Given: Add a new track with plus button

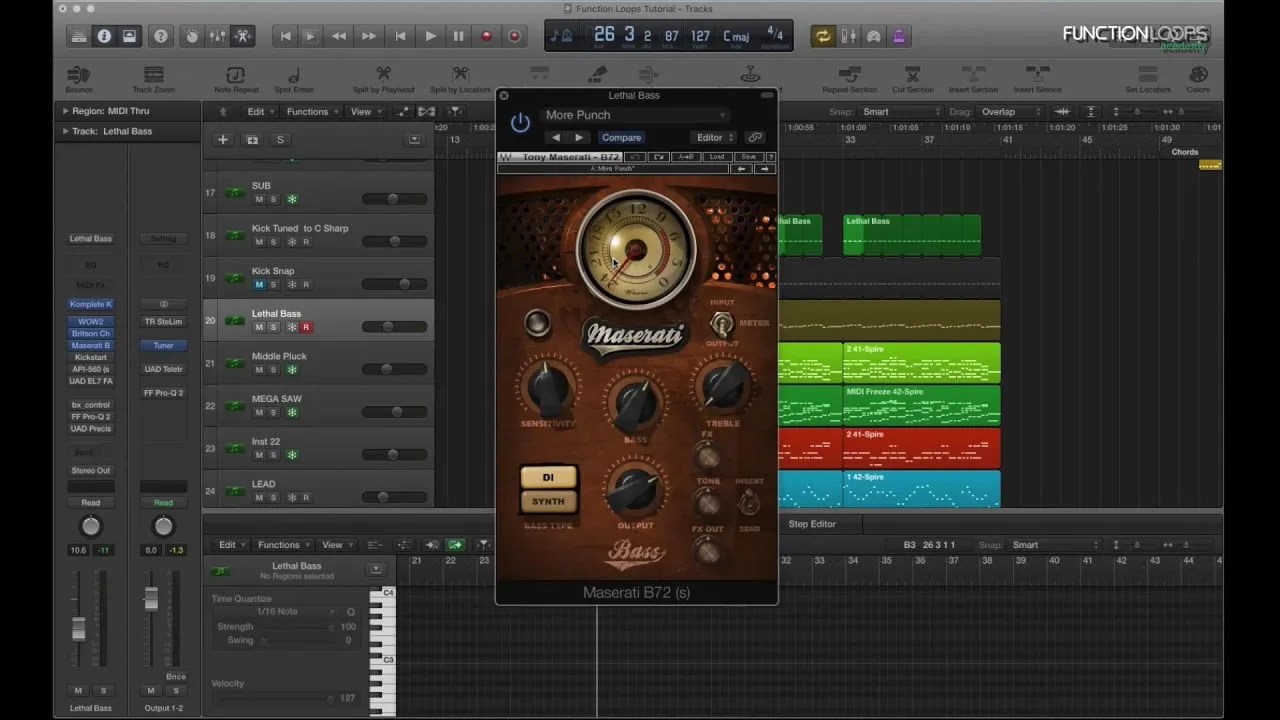Looking at the screenshot, I should (x=223, y=140).
